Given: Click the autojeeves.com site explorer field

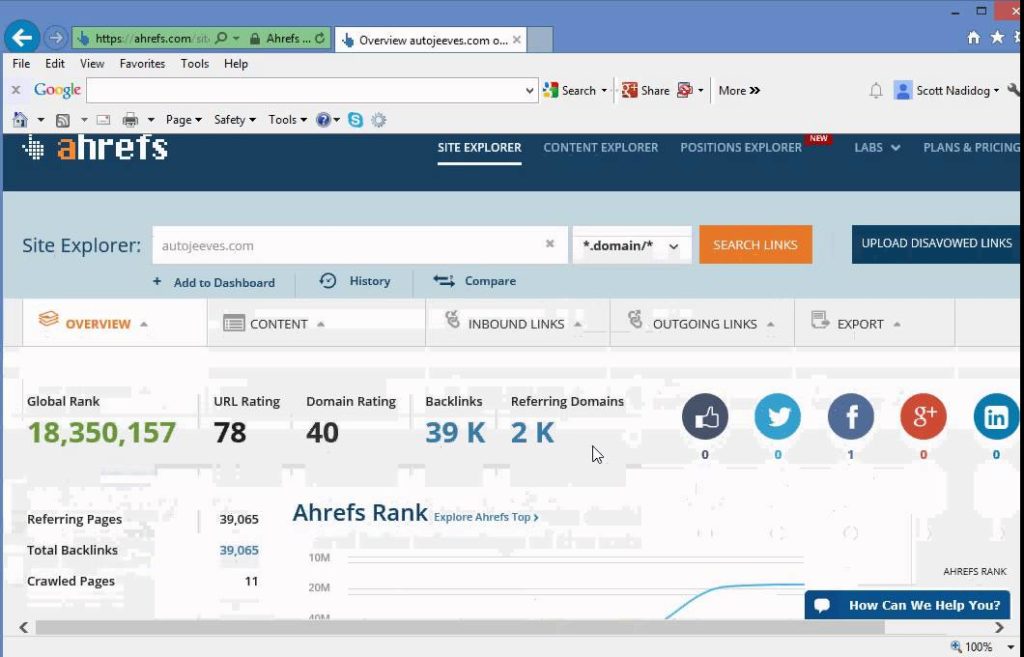Looking at the screenshot, I should (360, 246).
